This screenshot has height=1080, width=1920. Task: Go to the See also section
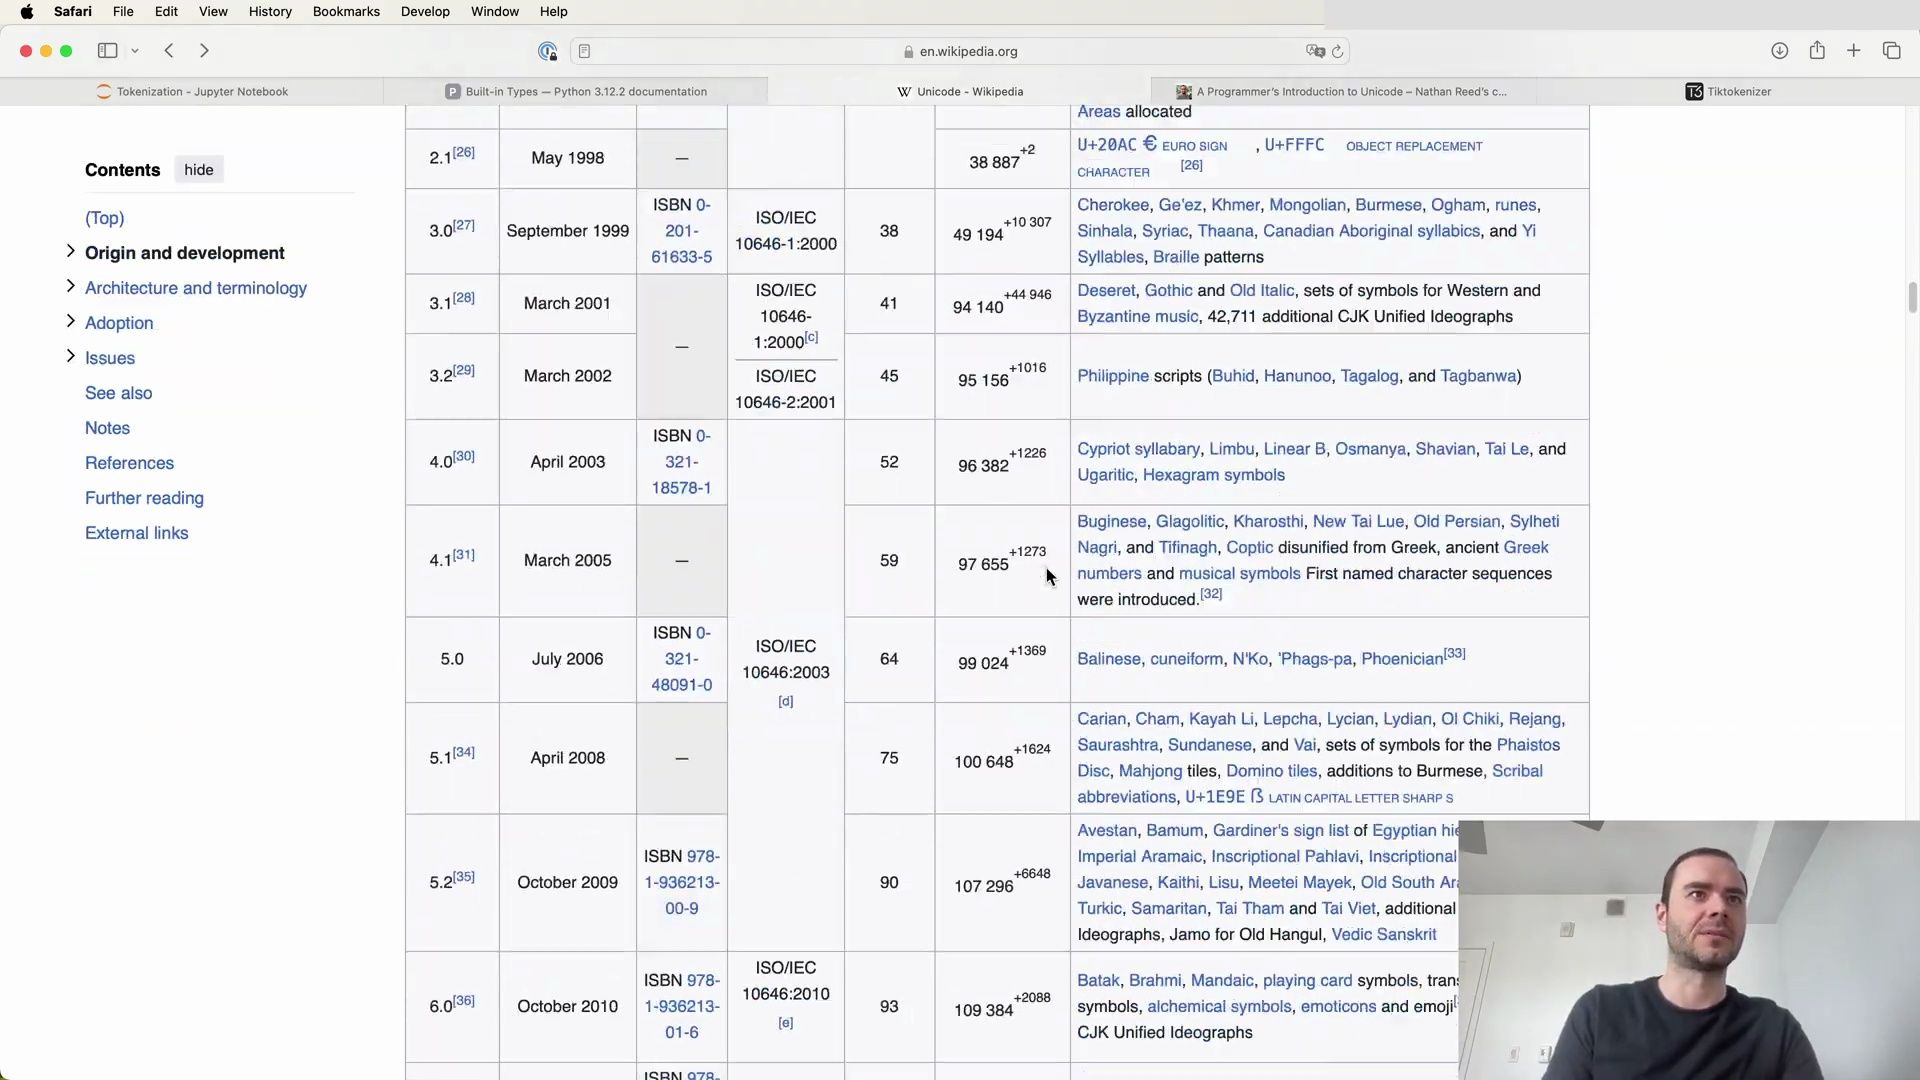pyautogui.click(x=118, y=393)
